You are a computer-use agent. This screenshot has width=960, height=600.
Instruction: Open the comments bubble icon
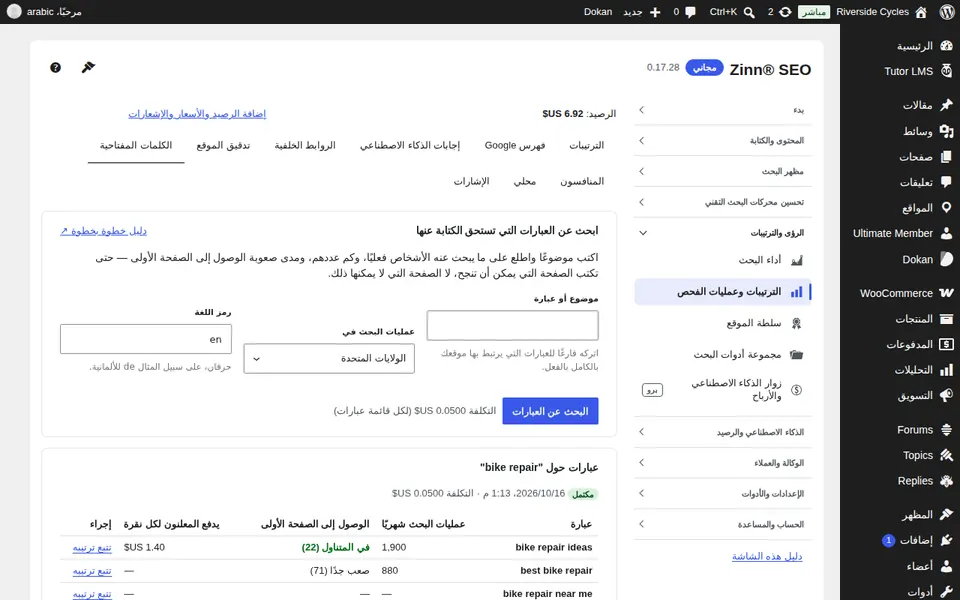click(691, 12)
